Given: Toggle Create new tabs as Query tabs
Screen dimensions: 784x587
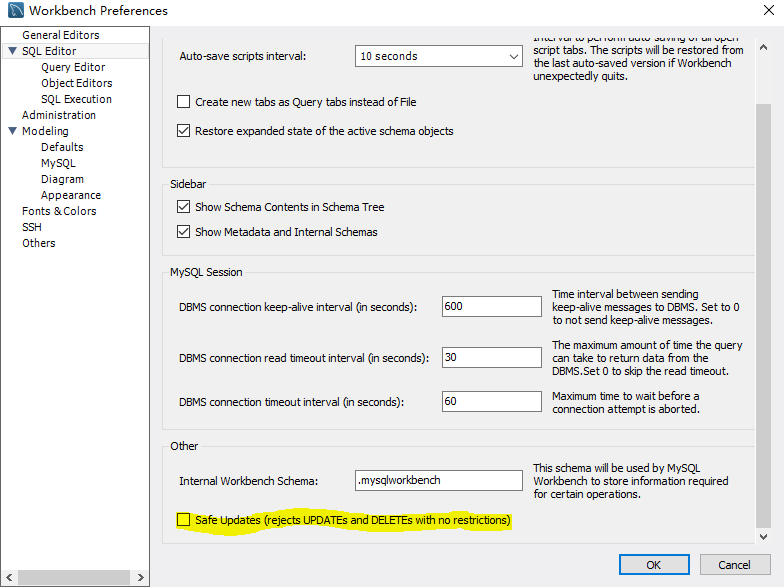Looking at the screenshot, I should (x=184, y=102).
